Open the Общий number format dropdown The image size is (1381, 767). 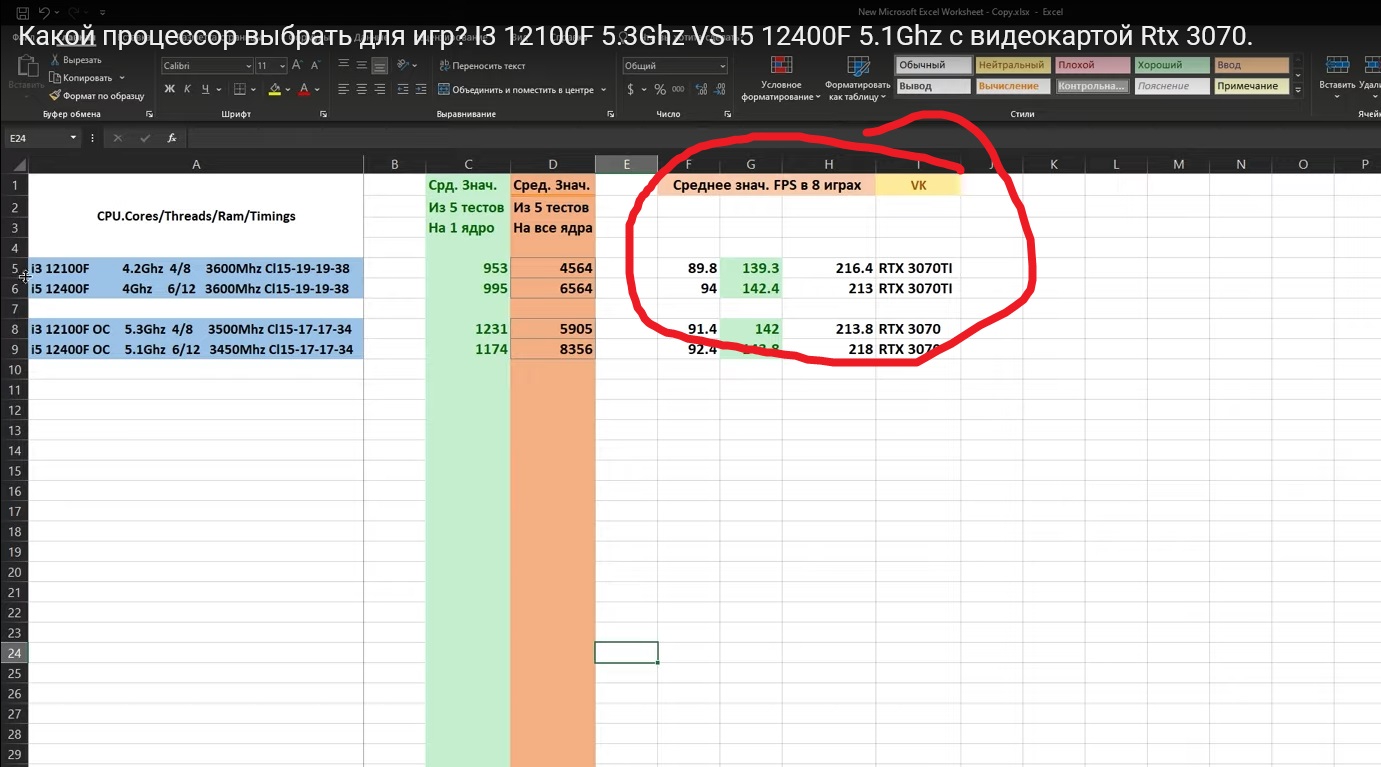click(722, 66)
